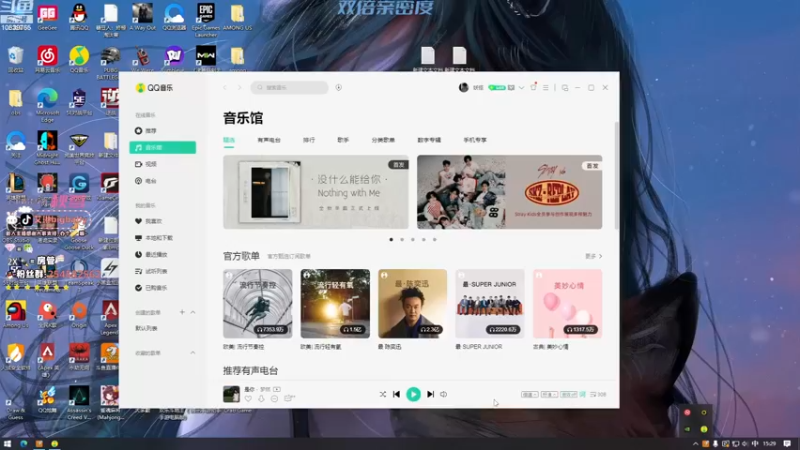Image resolution: width=800 pixels, height=450 pixels.
Task: Switch to the 分类歌单 categorized playlists tab
Action: point(383,140)
